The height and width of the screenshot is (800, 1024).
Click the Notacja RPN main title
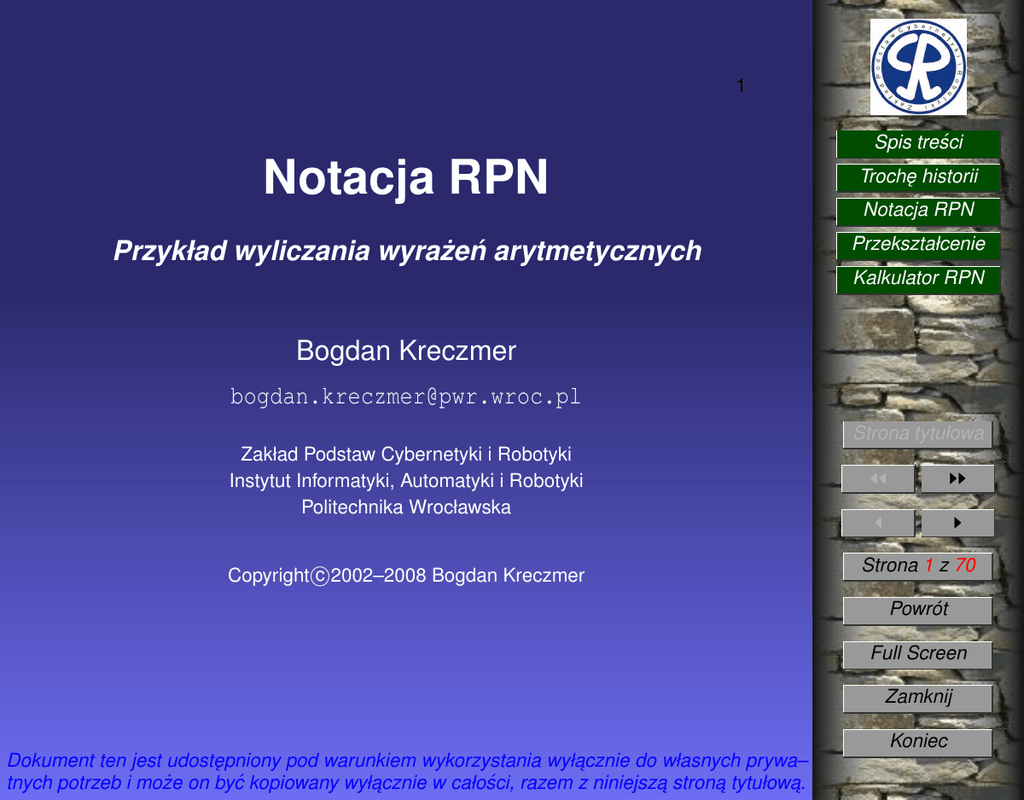click(x=405, y=178)
